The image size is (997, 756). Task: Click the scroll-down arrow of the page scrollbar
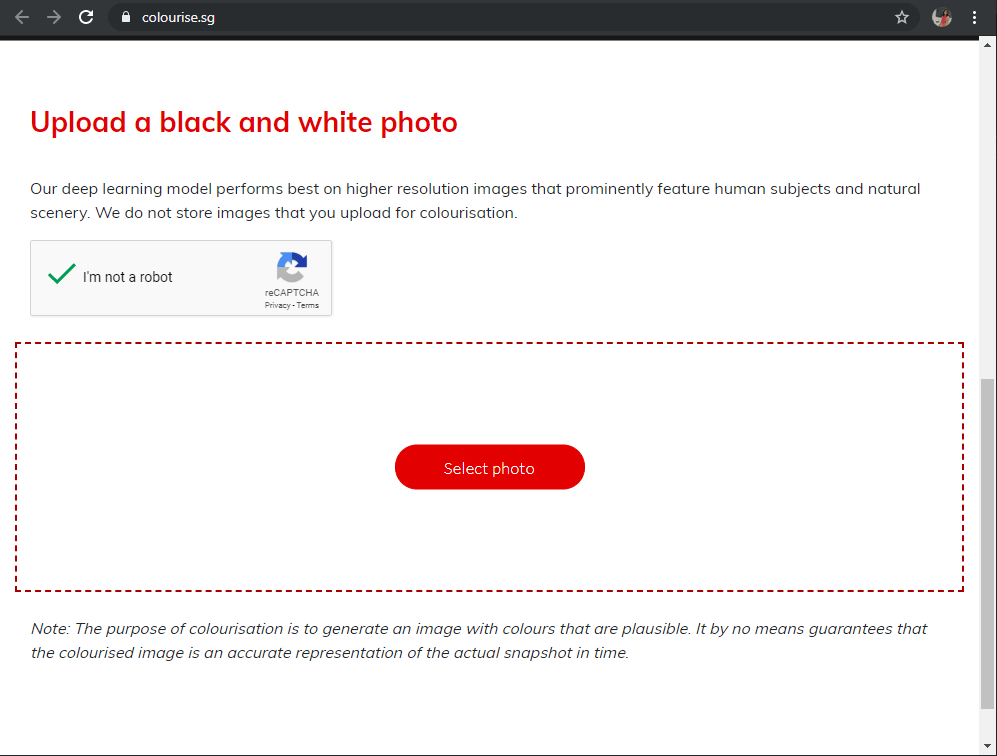[987, 745]
